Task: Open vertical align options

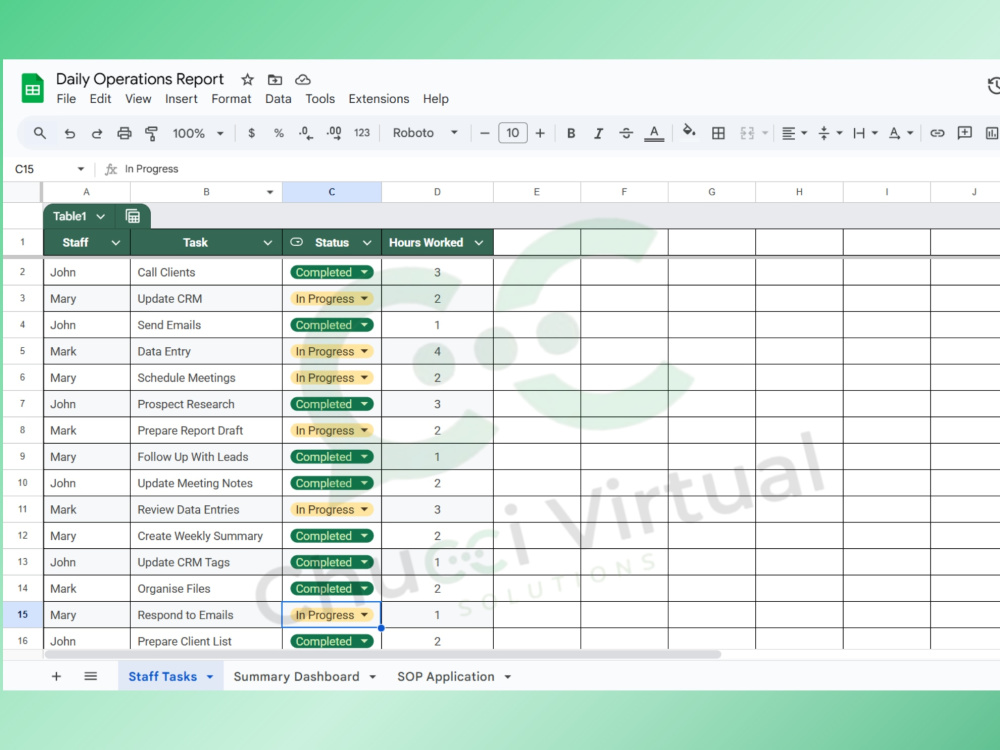Action: tap(830, 133)
